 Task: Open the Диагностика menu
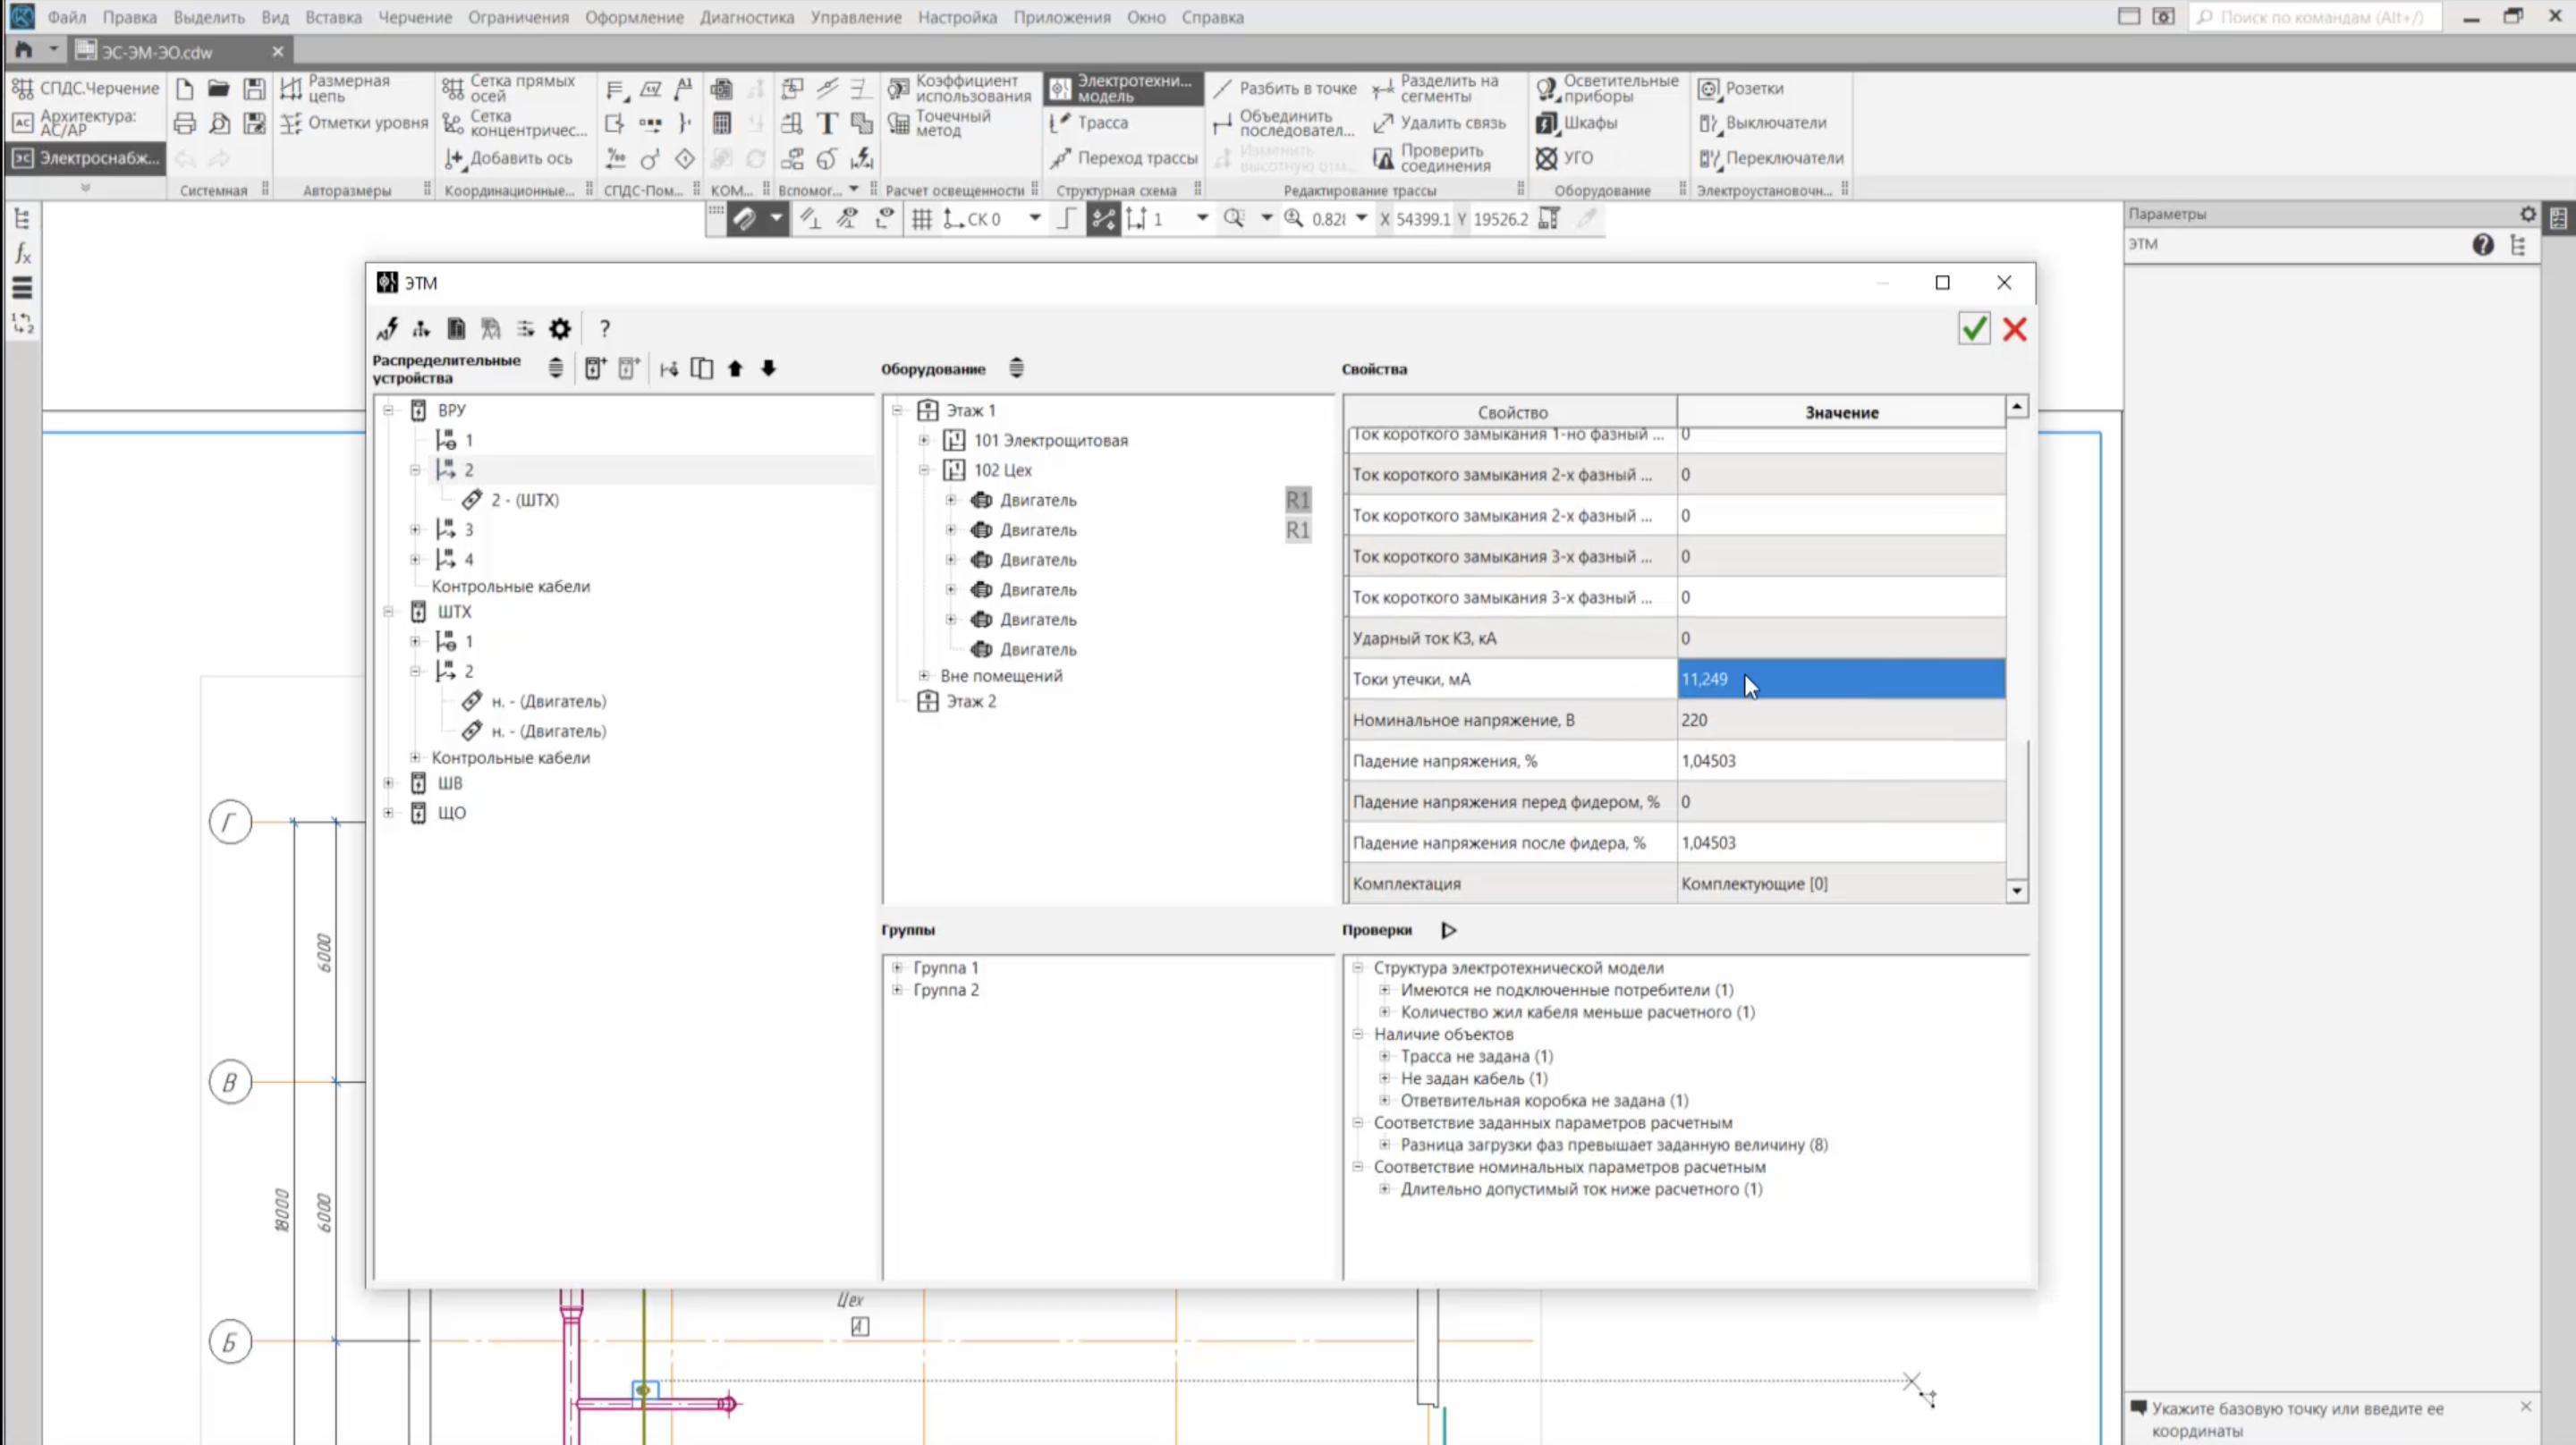pos(746,17)
